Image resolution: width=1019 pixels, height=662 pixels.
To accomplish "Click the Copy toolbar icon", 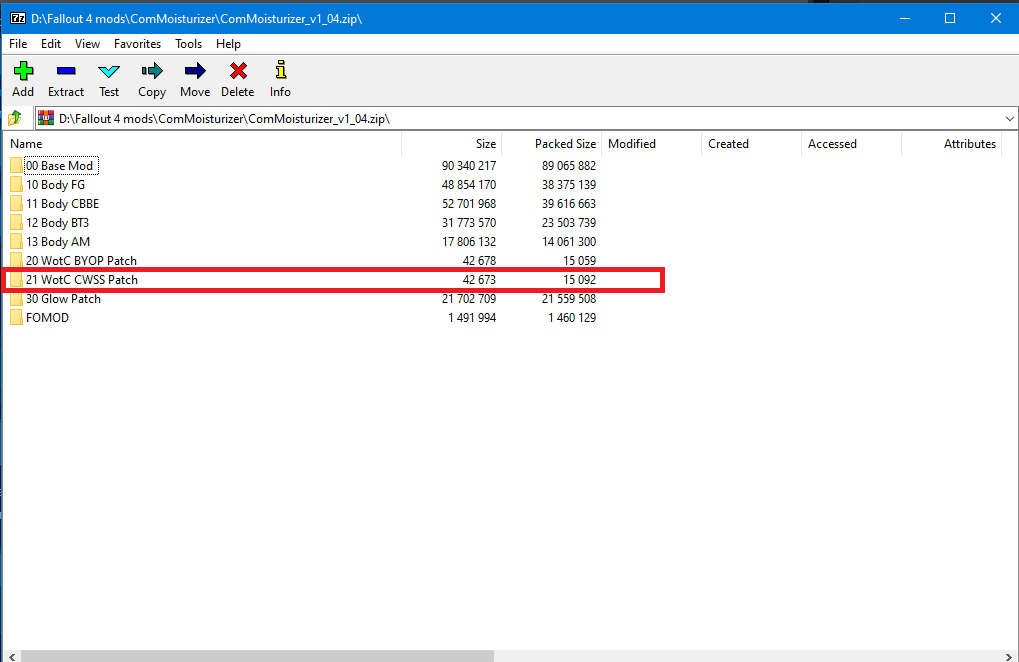I will click(152, 71).
